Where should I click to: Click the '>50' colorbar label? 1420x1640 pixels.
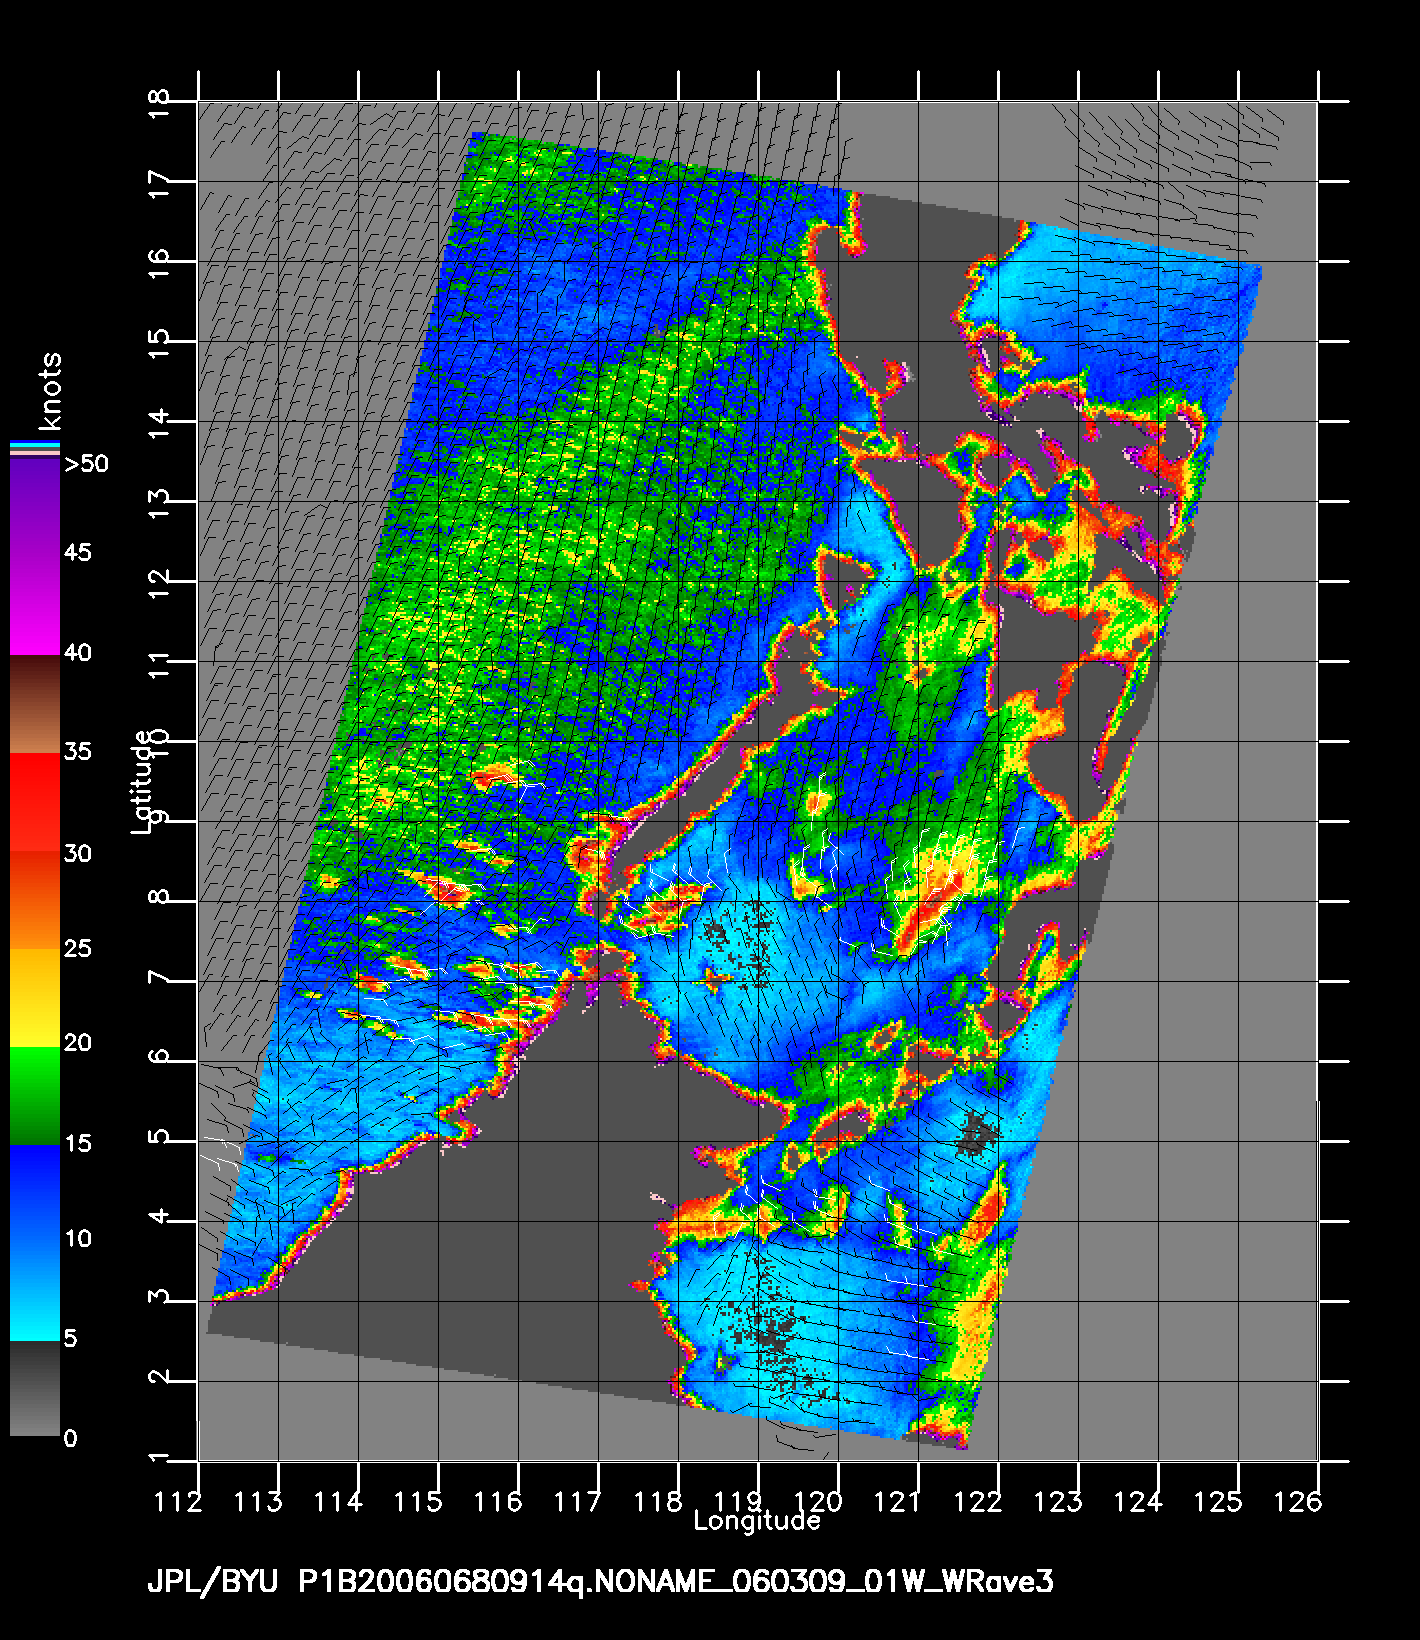click(x=86, y=464)
